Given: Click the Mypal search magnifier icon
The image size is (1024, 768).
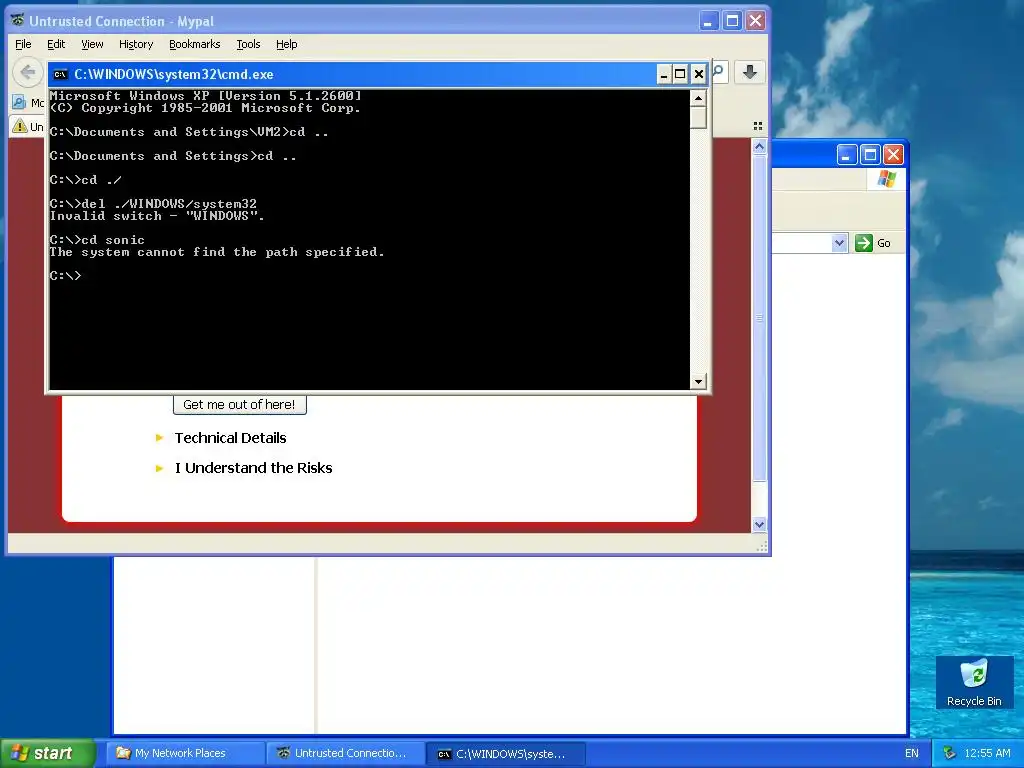Looking at the screenshot, I should pos(719,71).
